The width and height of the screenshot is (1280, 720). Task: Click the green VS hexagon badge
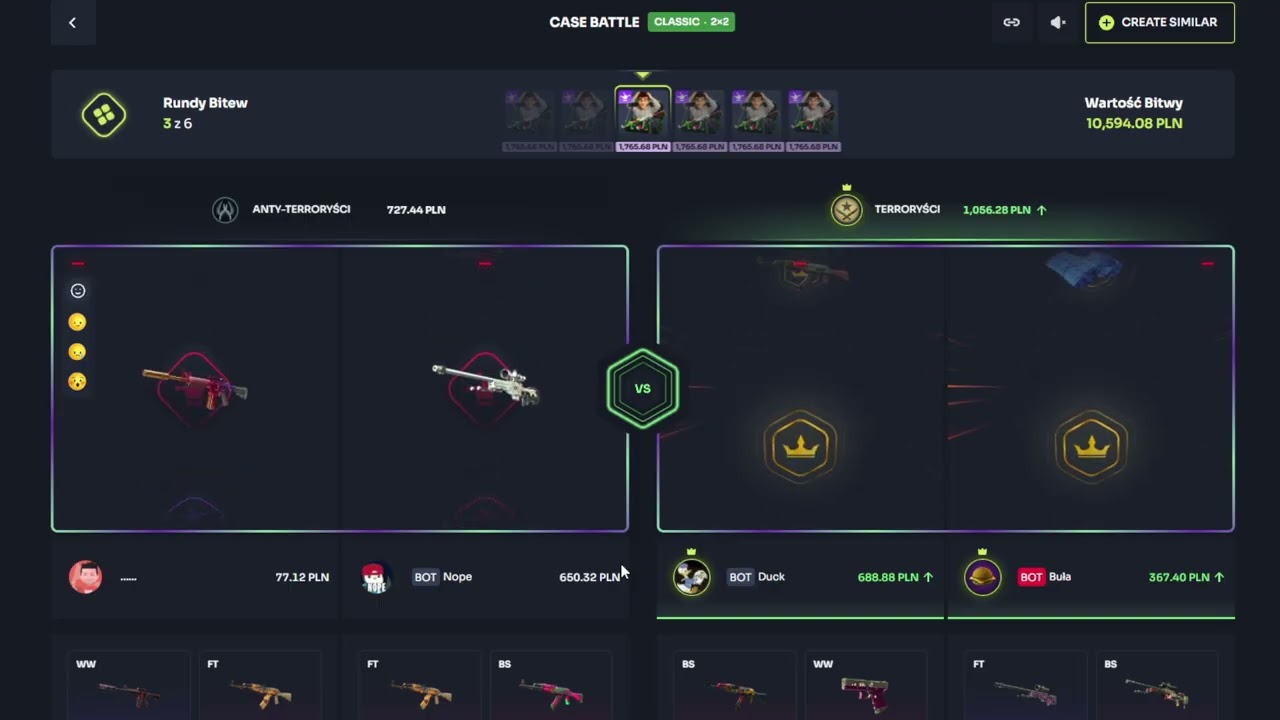pyautogui.click(x=643, y=389)
